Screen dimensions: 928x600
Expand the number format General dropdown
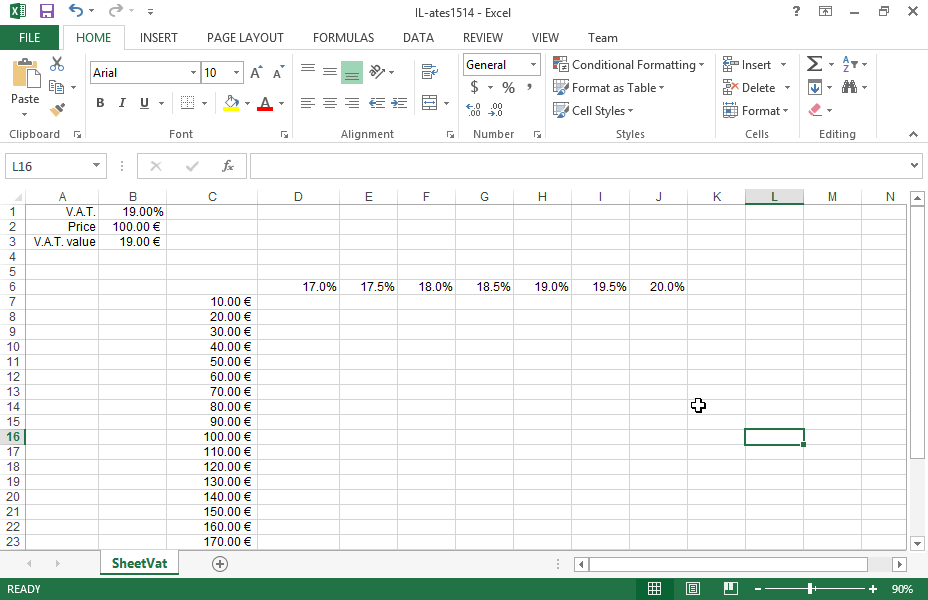point(533,65)
